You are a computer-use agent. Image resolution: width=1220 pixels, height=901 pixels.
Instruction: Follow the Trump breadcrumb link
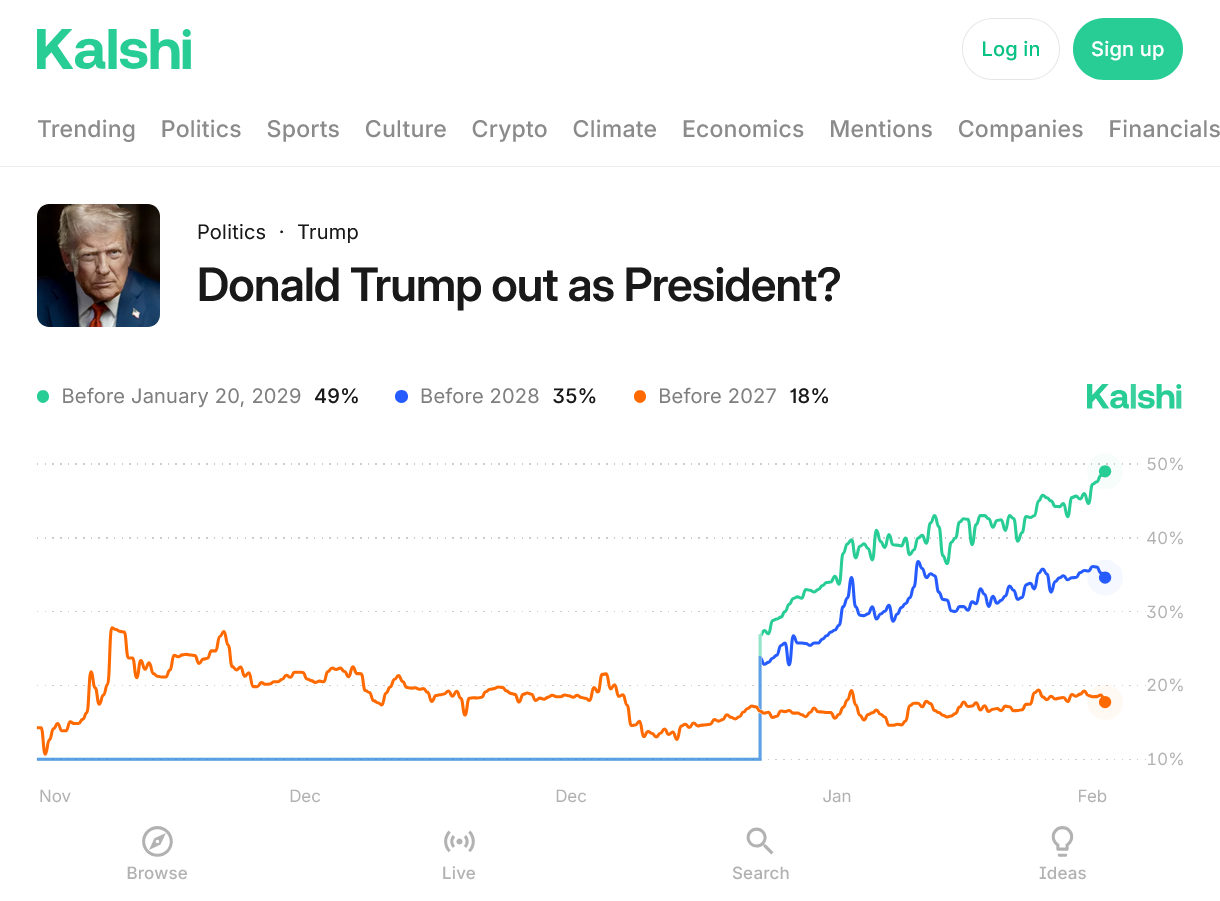328,232
